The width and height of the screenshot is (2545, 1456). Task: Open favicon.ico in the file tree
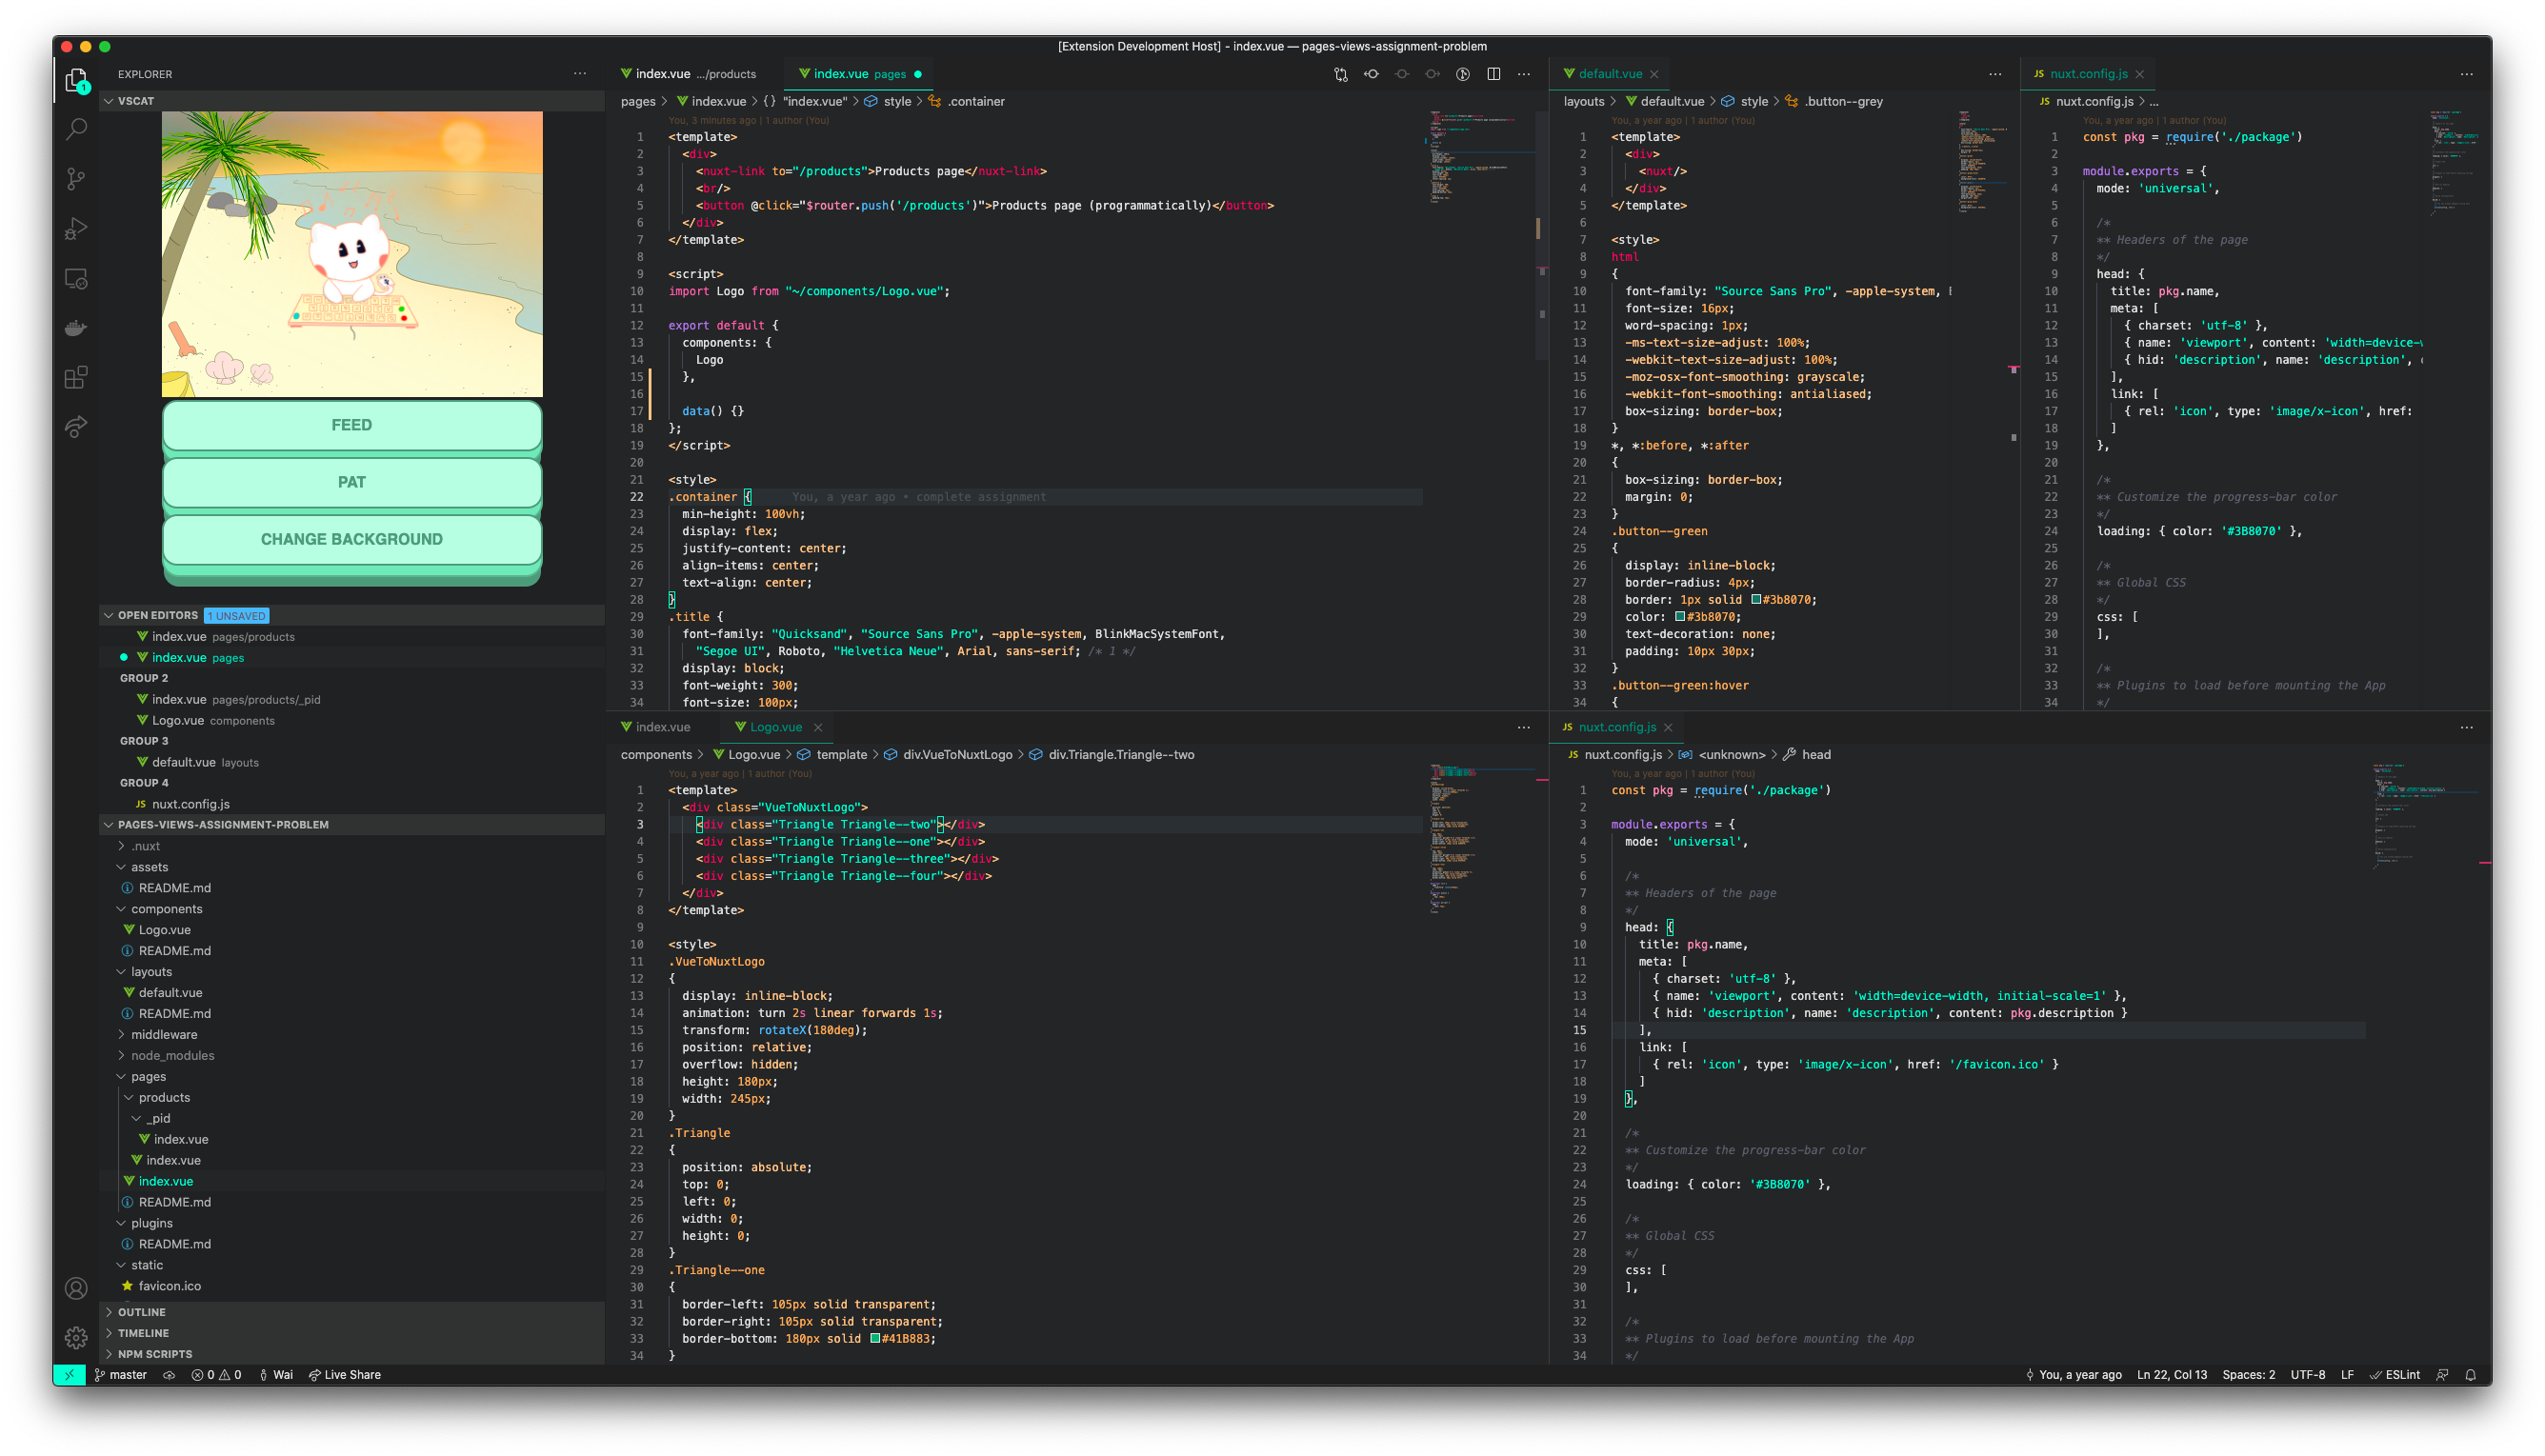coord(169,1286)
